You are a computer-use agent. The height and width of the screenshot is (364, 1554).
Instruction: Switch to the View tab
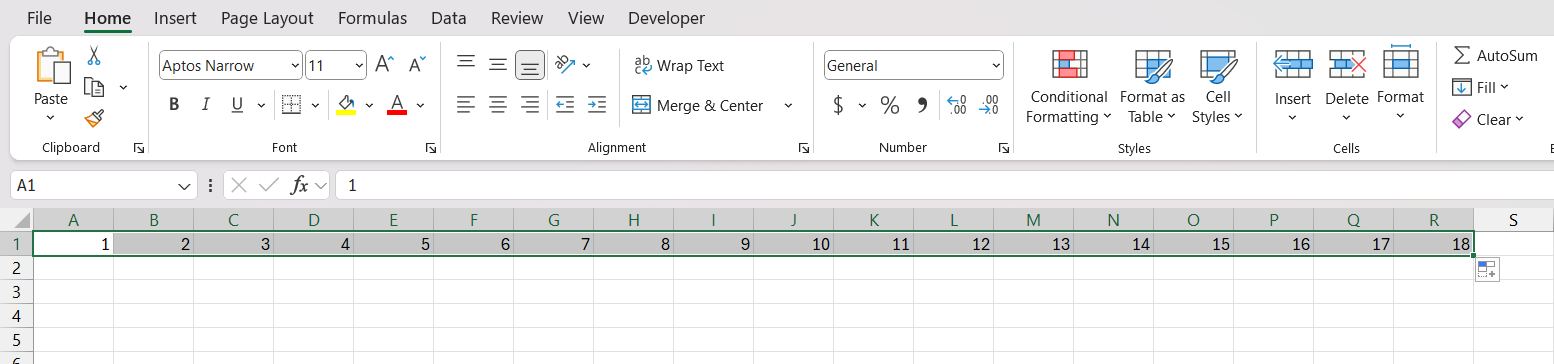[x=586, y=18]
